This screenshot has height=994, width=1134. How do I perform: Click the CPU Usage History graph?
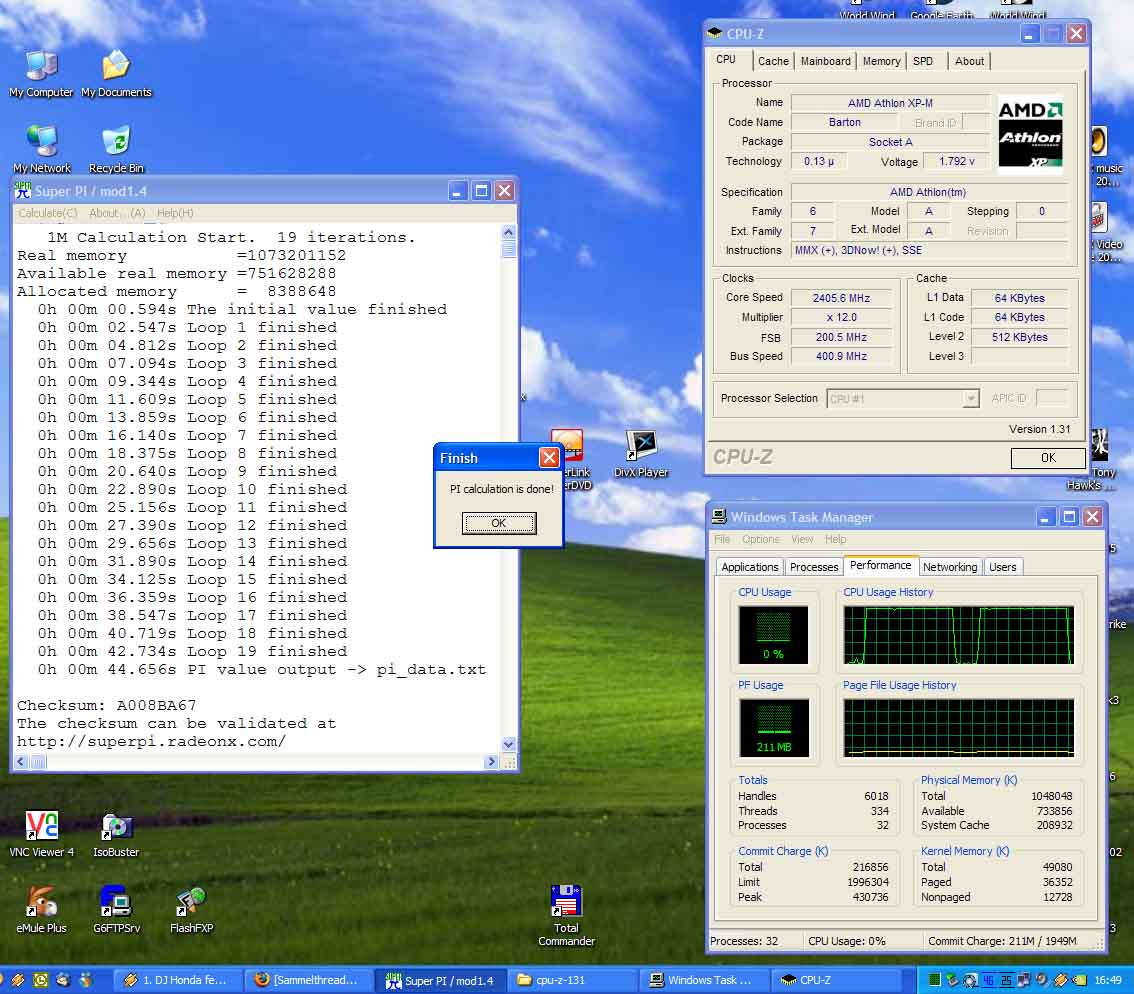tap(958, 635)
